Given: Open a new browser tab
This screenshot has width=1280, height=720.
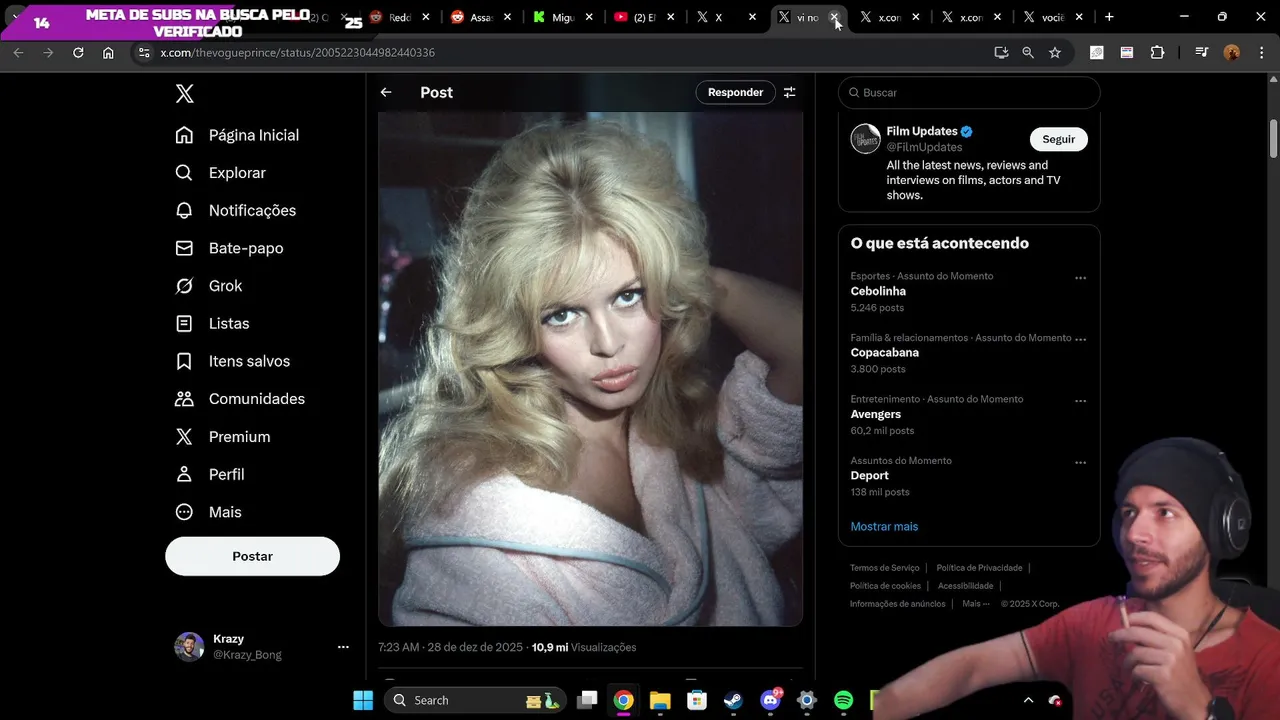Looking at the screenshot, I should coord(1109,17).
